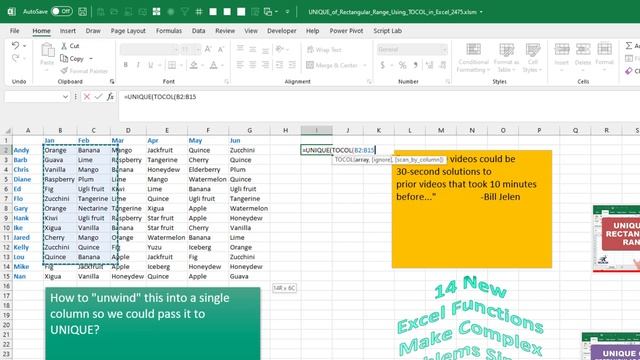The image size is (640, 360).
Task: Open the font name combo box
Action: 149,50
